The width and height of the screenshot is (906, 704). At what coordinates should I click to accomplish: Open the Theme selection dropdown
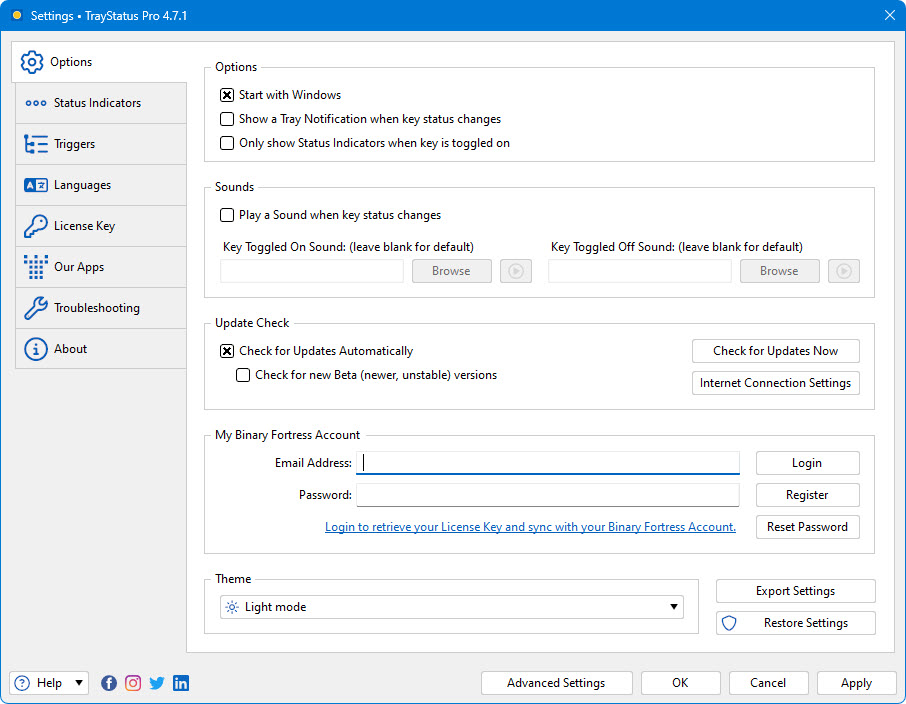[670, 607]
